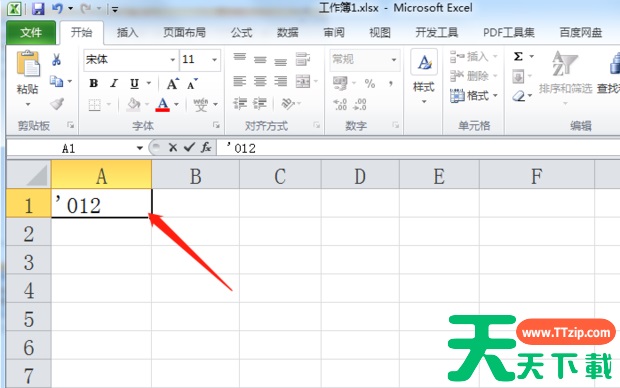Screen dimensions: 620x388
Task: Toggle Italic formatting
Action: point(114,83)
